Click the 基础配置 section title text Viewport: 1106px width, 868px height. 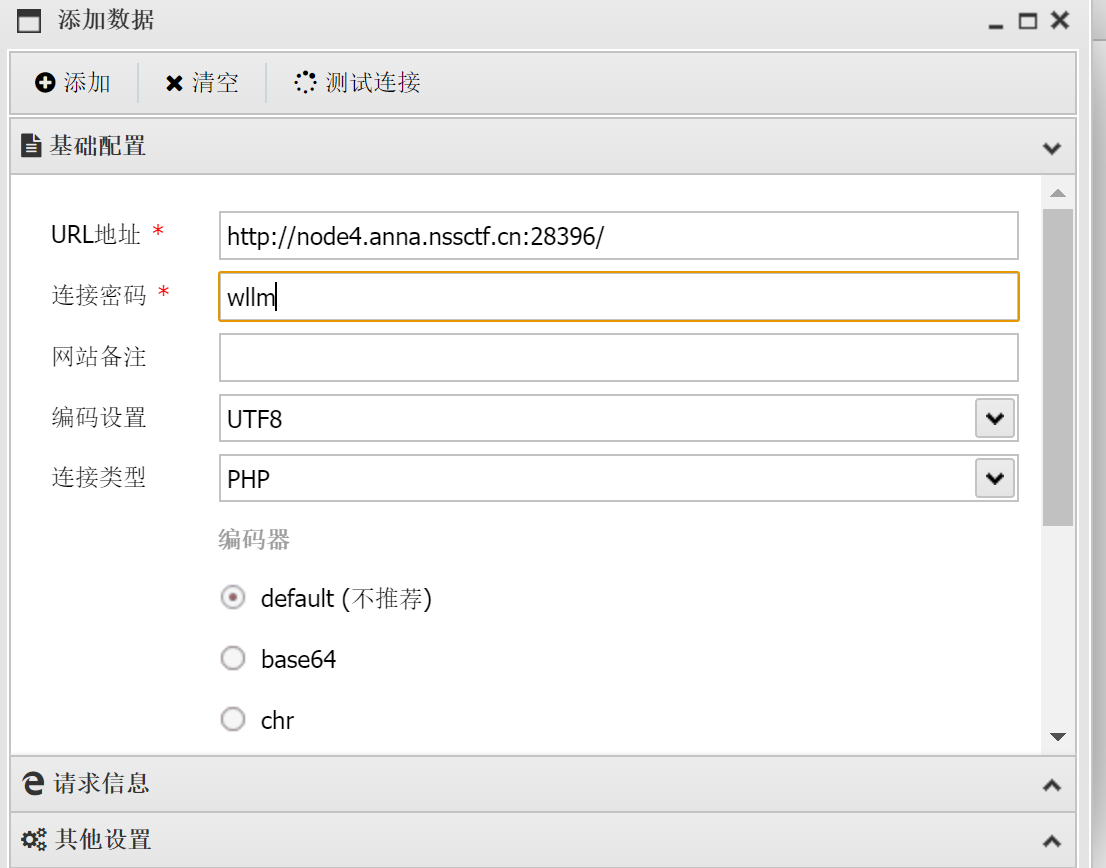click(x=98, y=145)
